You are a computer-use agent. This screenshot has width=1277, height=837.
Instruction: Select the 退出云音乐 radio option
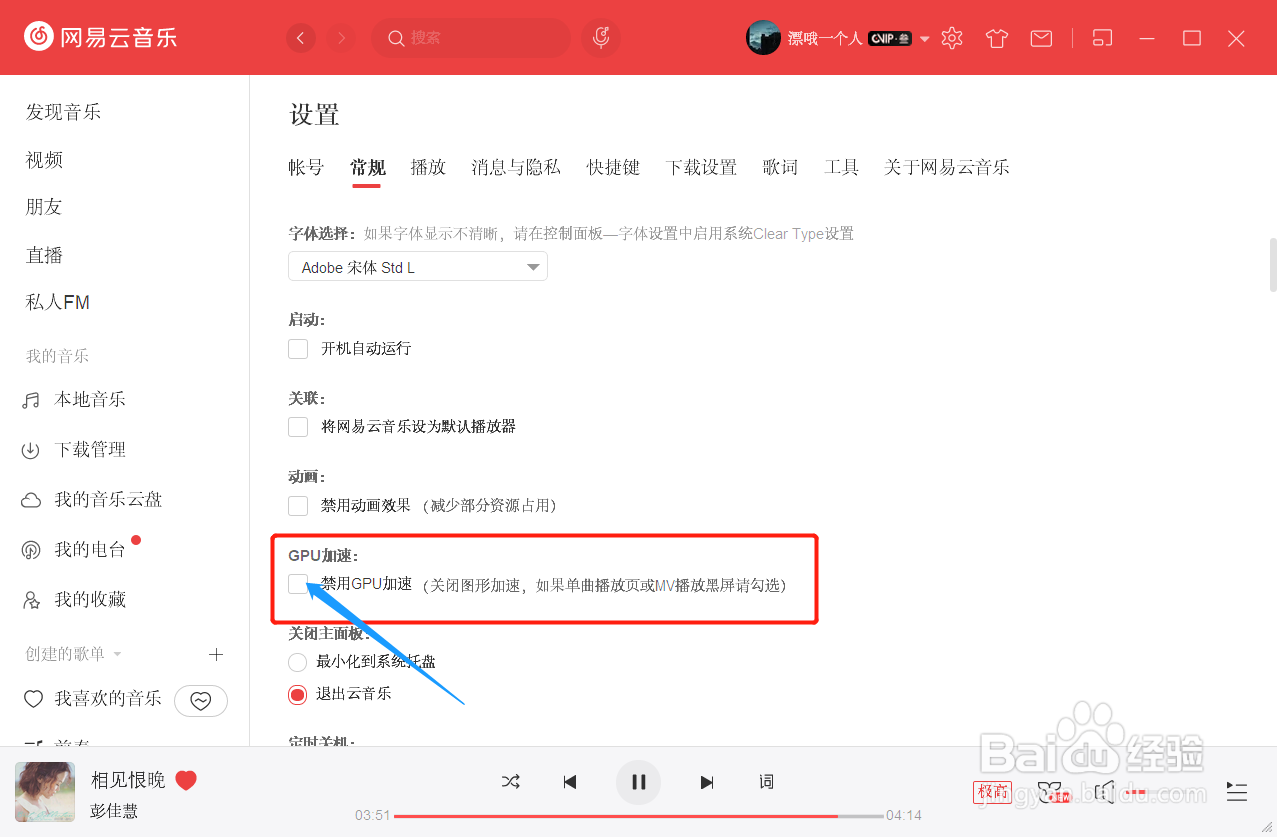297,694
